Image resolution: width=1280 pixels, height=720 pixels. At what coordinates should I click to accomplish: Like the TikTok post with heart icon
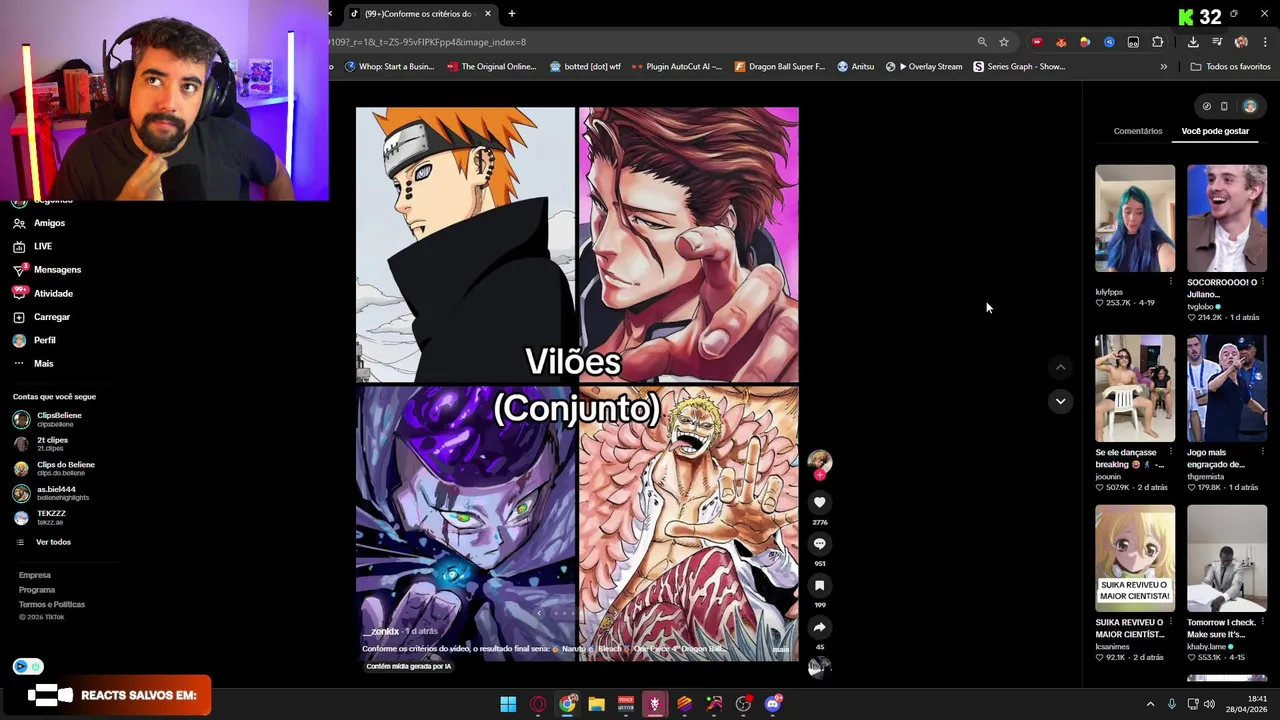tap(819, 502)
